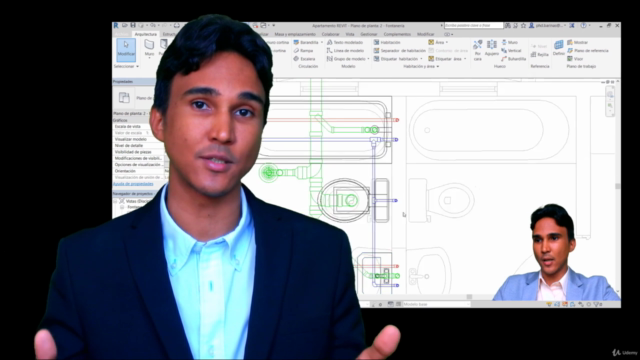Select the Barandilla railing tool
The image size is (640, 360).
click(306, 42)
